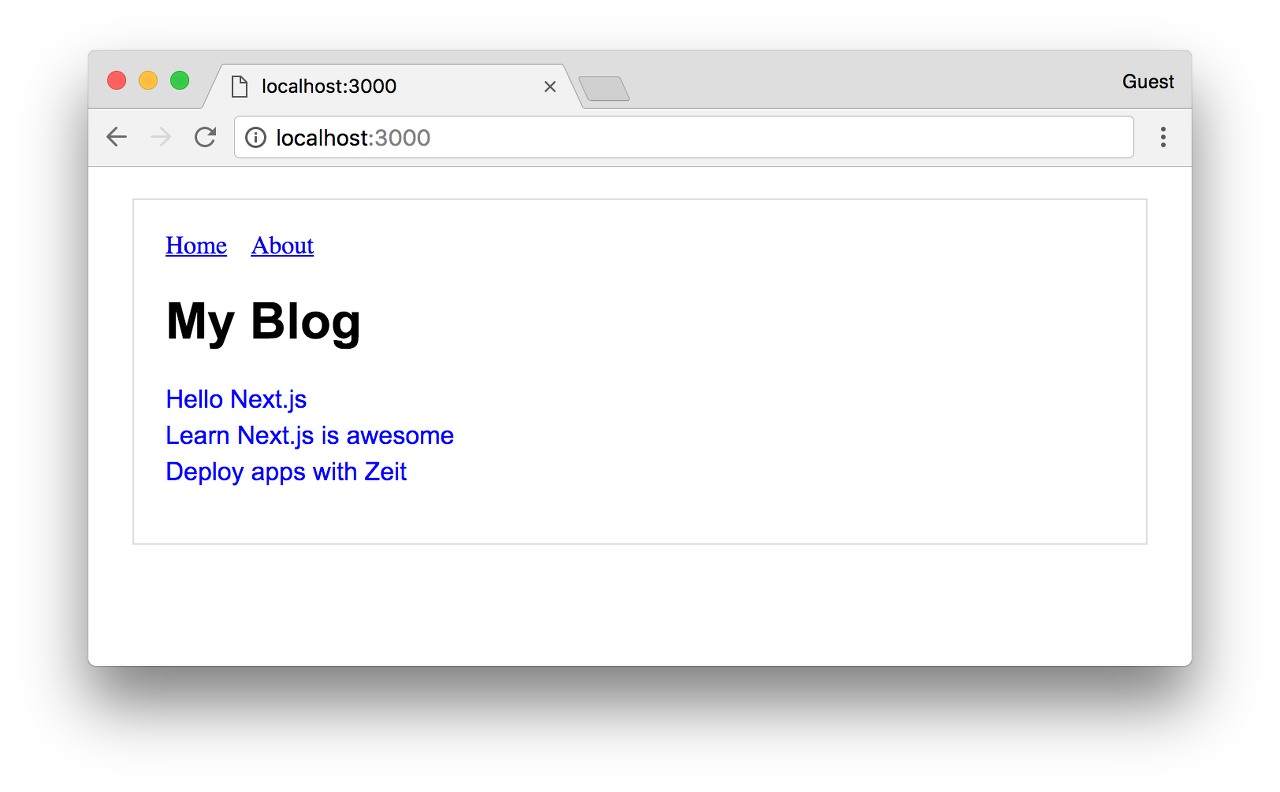
Task: Close the localhost:3000 tab
Action: (x=549, y=87)
